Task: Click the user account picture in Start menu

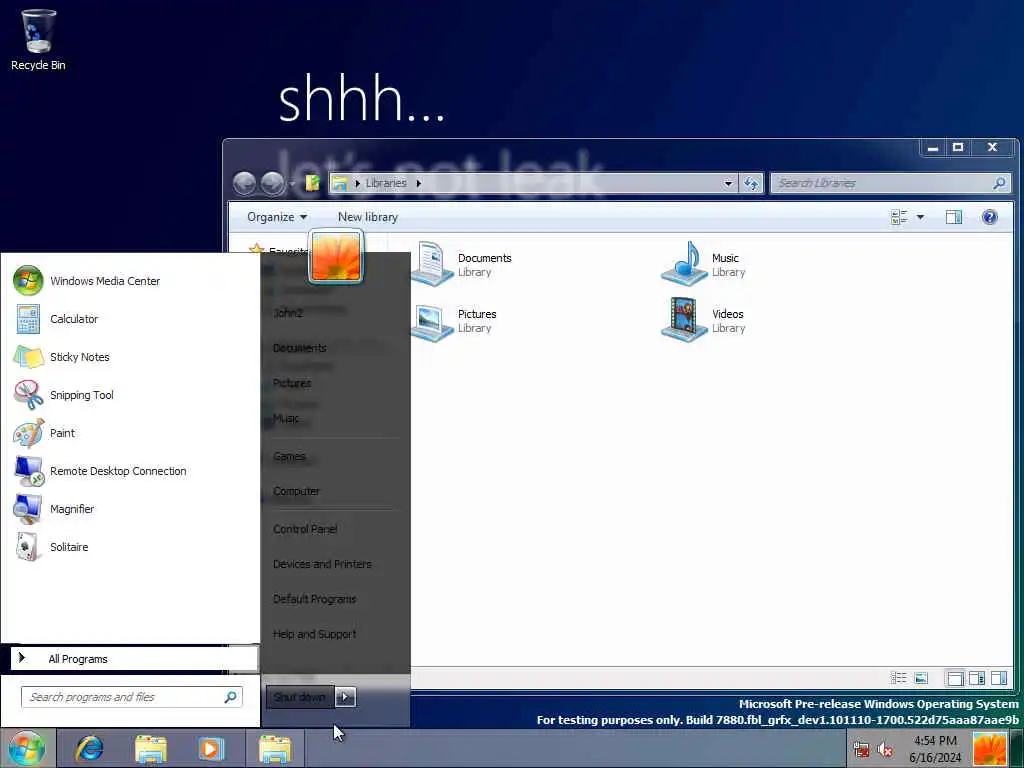Action: coord(336,257)
